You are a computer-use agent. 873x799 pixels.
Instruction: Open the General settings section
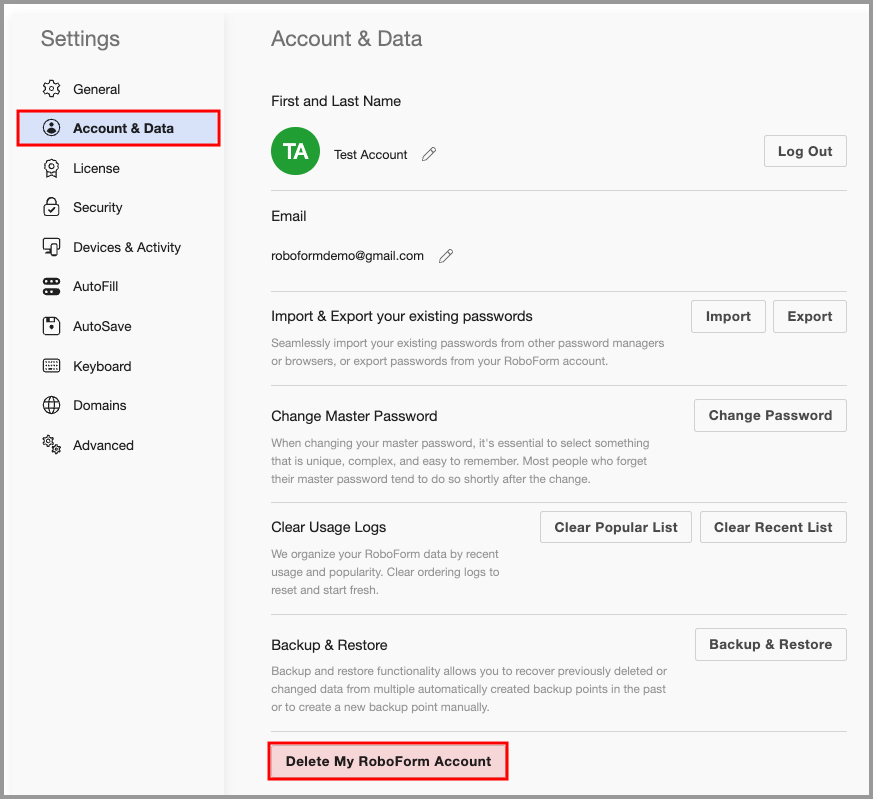(x=119, y=89)
